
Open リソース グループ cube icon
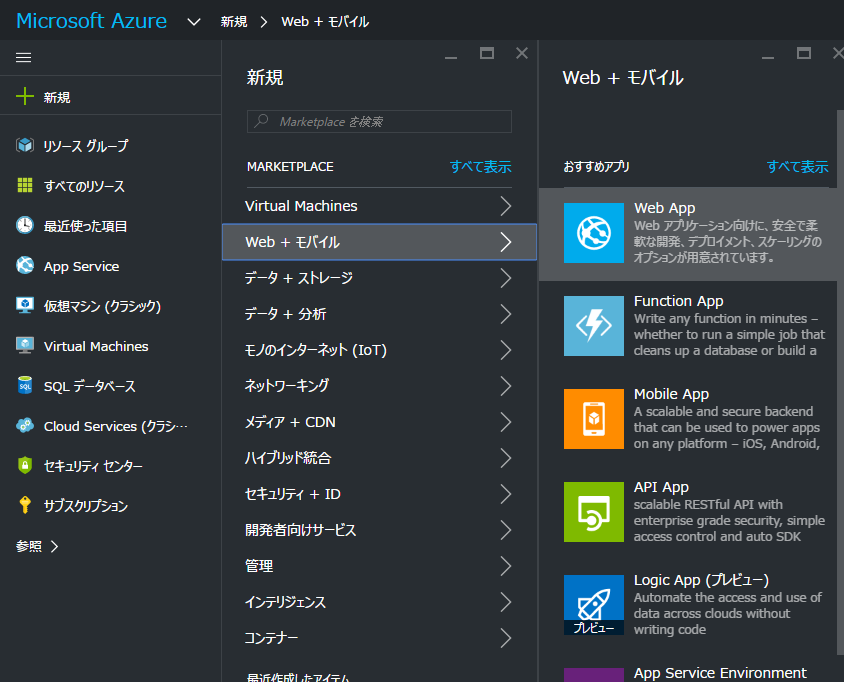point(25,145)
